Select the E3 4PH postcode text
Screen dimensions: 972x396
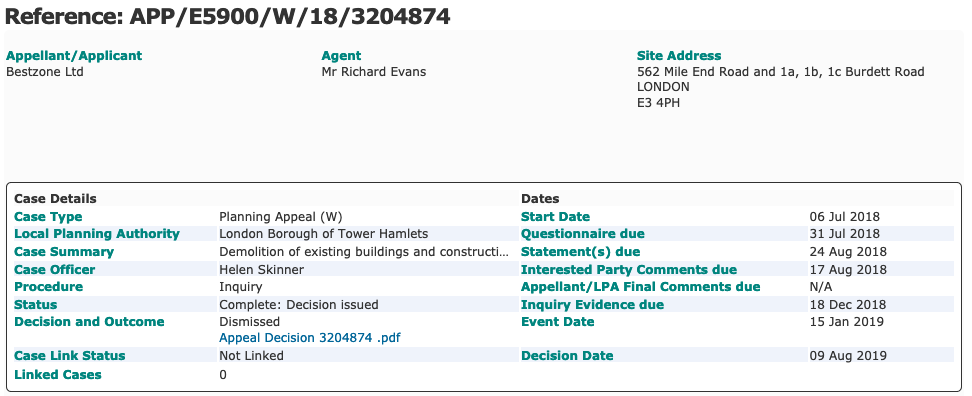pos(658,103)
